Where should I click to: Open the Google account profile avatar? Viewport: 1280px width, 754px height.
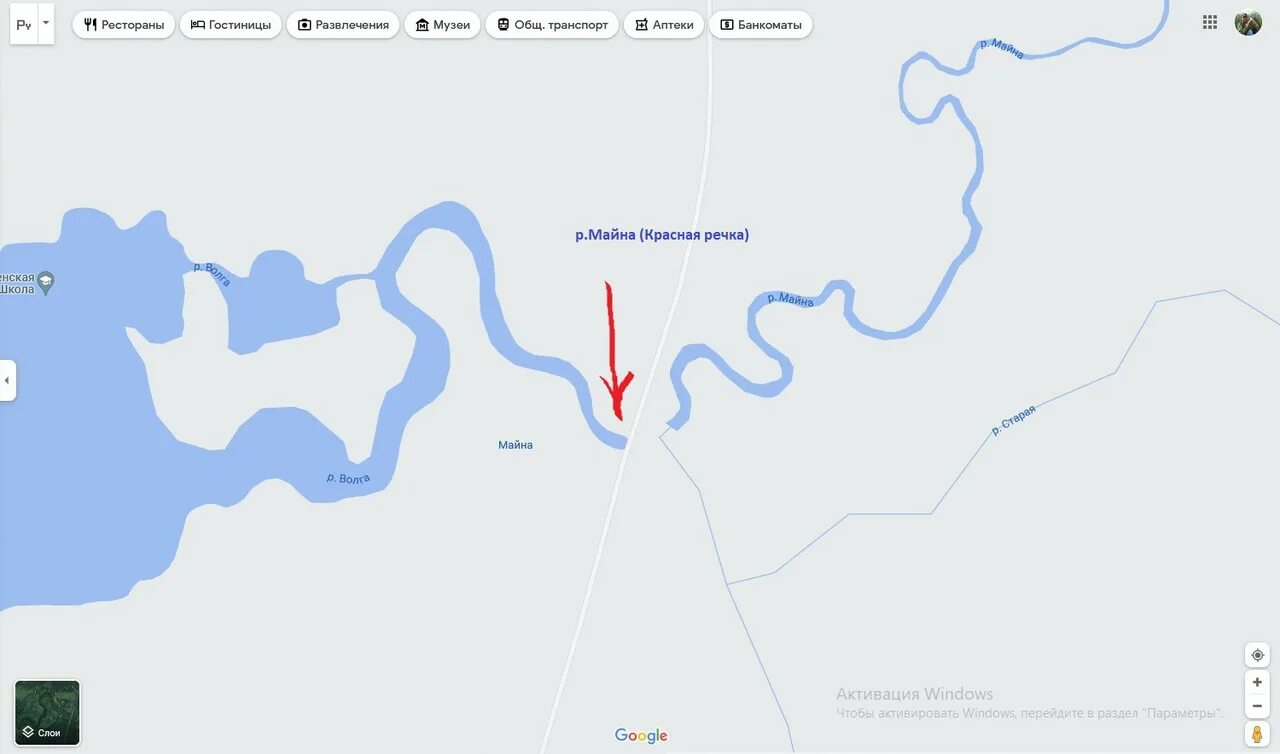1248,22
